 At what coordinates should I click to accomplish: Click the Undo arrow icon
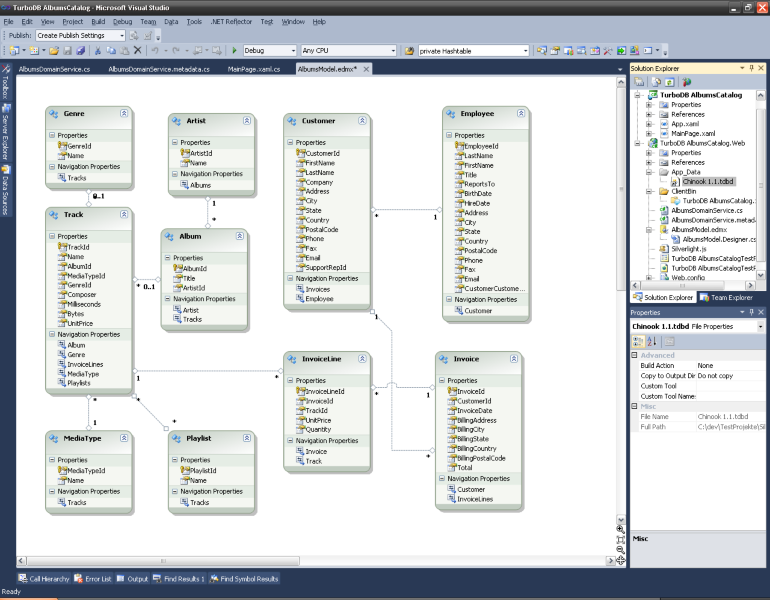coord(155,51)
